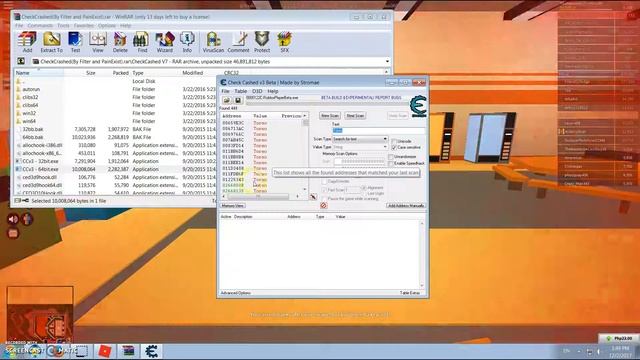Click the scan Text input field
640x360 pixels.
tap(378, 130)
